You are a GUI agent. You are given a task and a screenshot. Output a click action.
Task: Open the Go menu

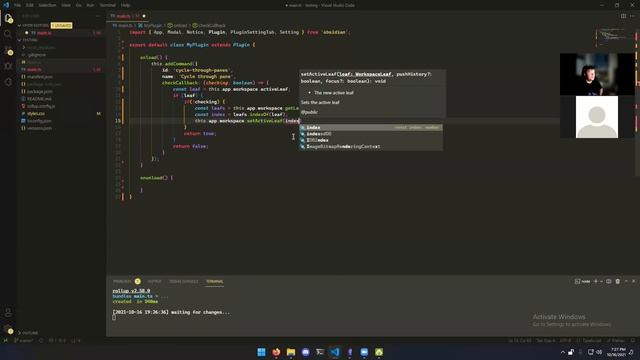click(79, 5)
